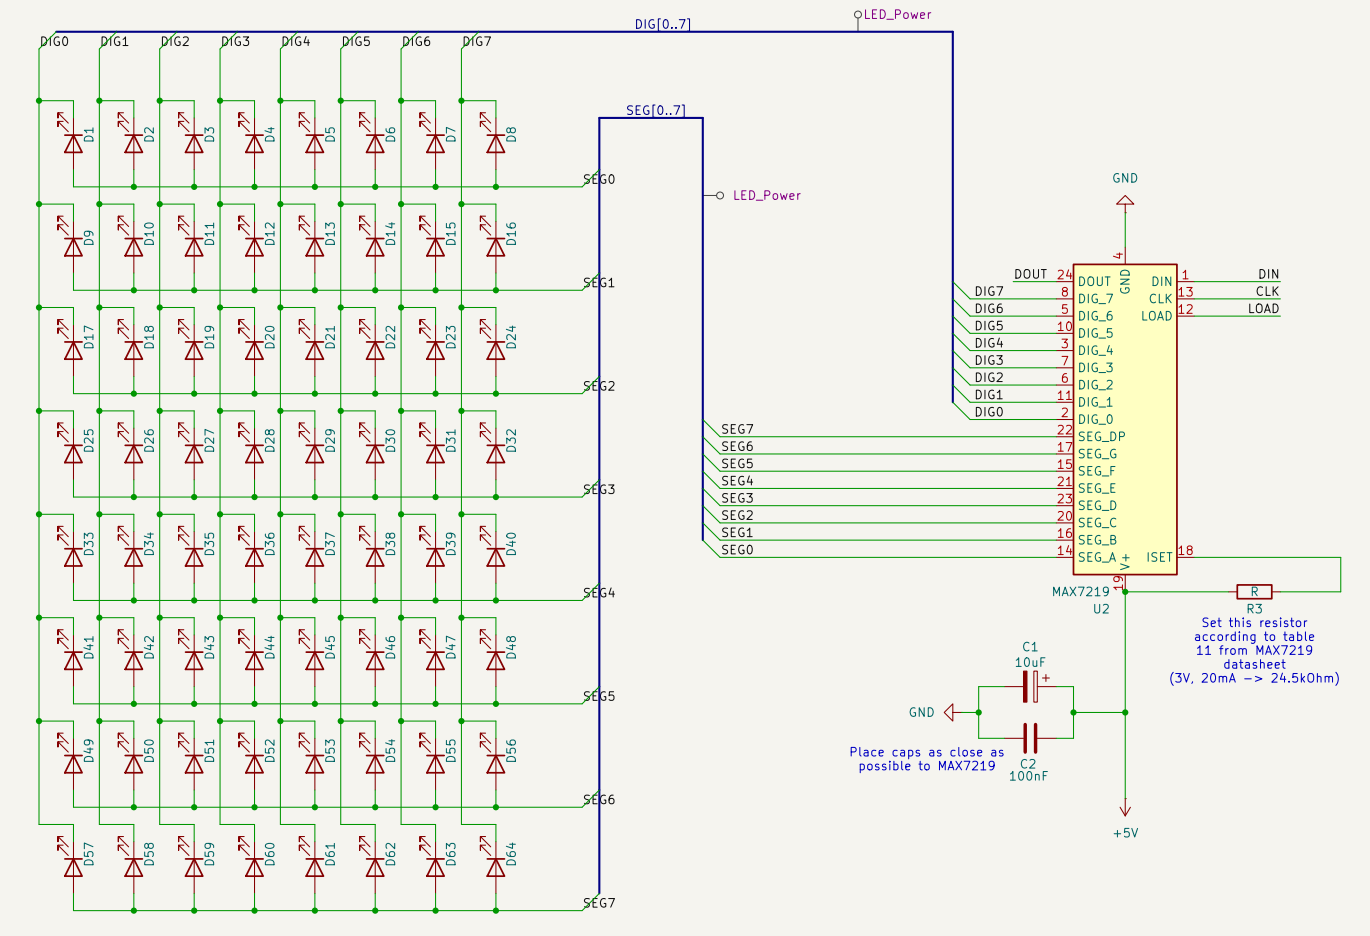Click the DIG7 label above LED matrix
Image resolution: width=1370 pixels, height=936 pixels.
click(477, 41)
